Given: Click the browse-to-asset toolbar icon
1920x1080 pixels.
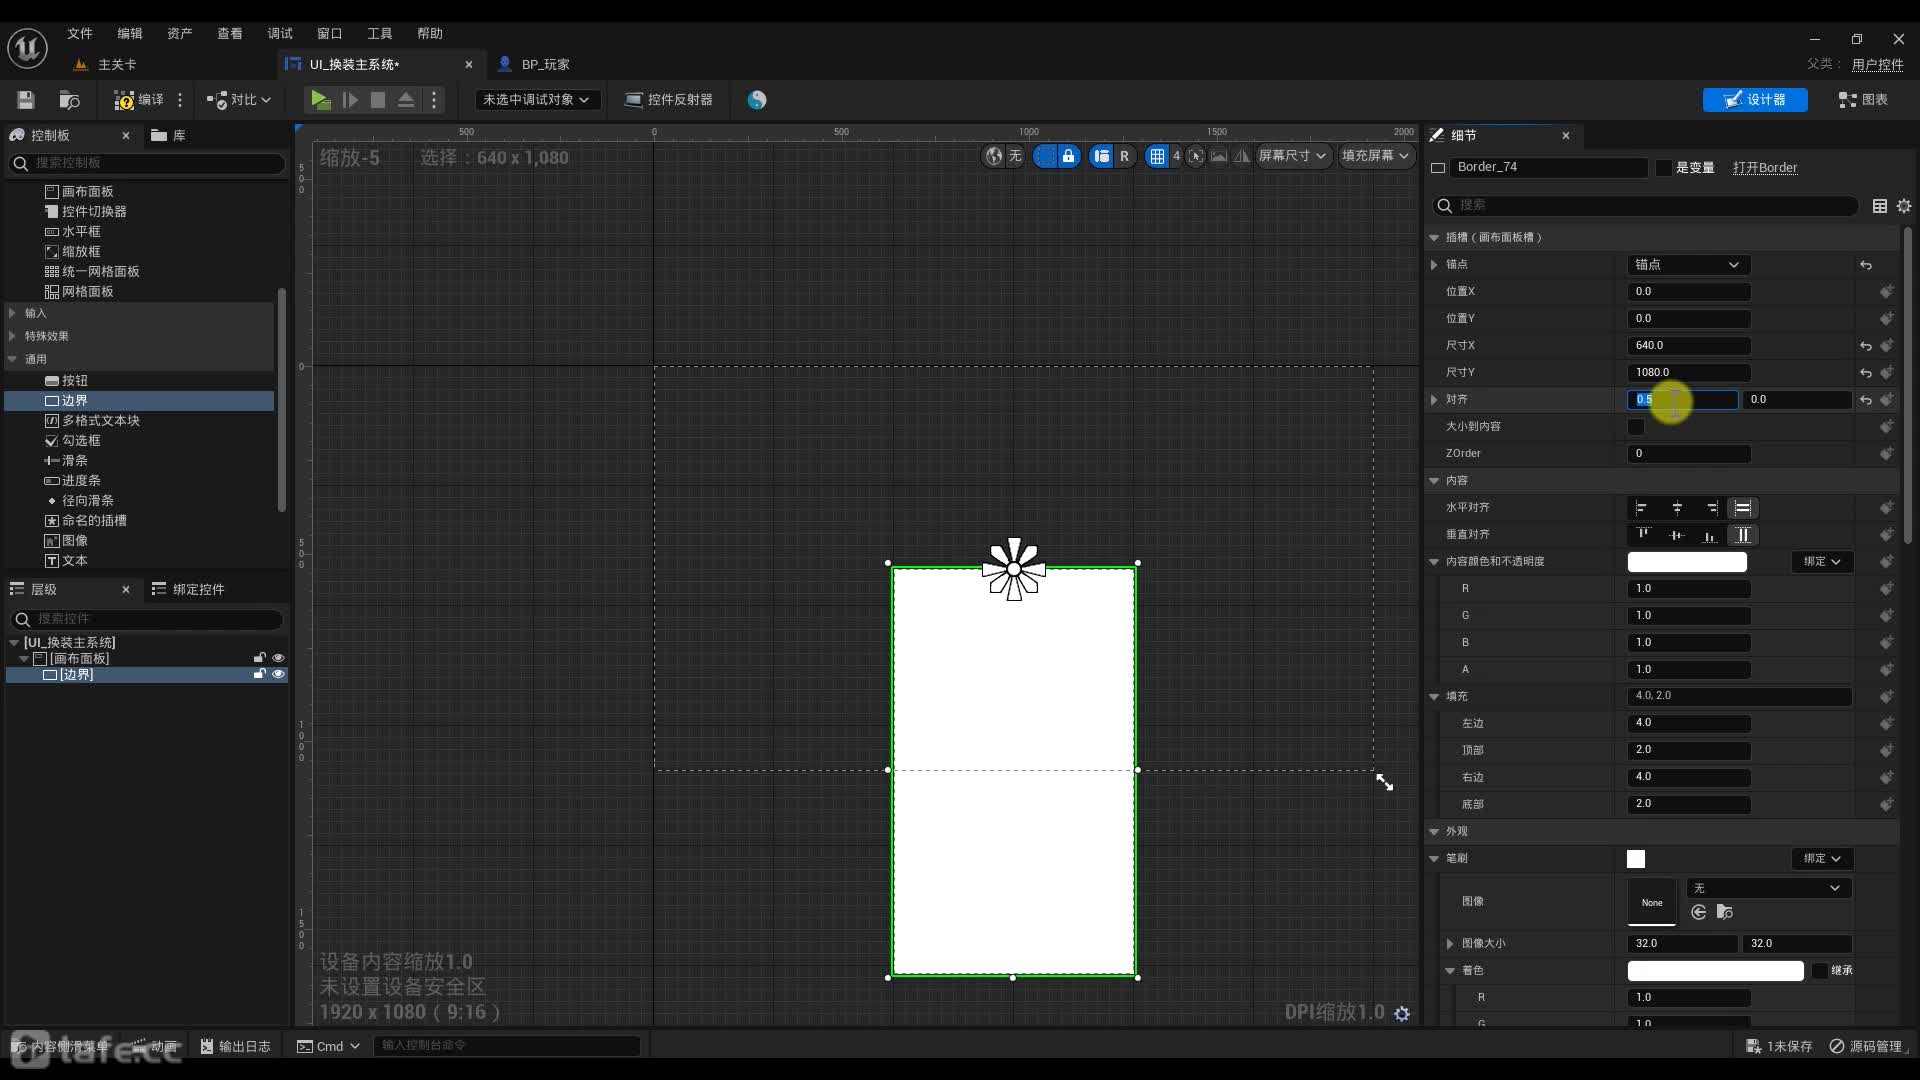Looking at the screenshot, I should [x=69, y=100].
